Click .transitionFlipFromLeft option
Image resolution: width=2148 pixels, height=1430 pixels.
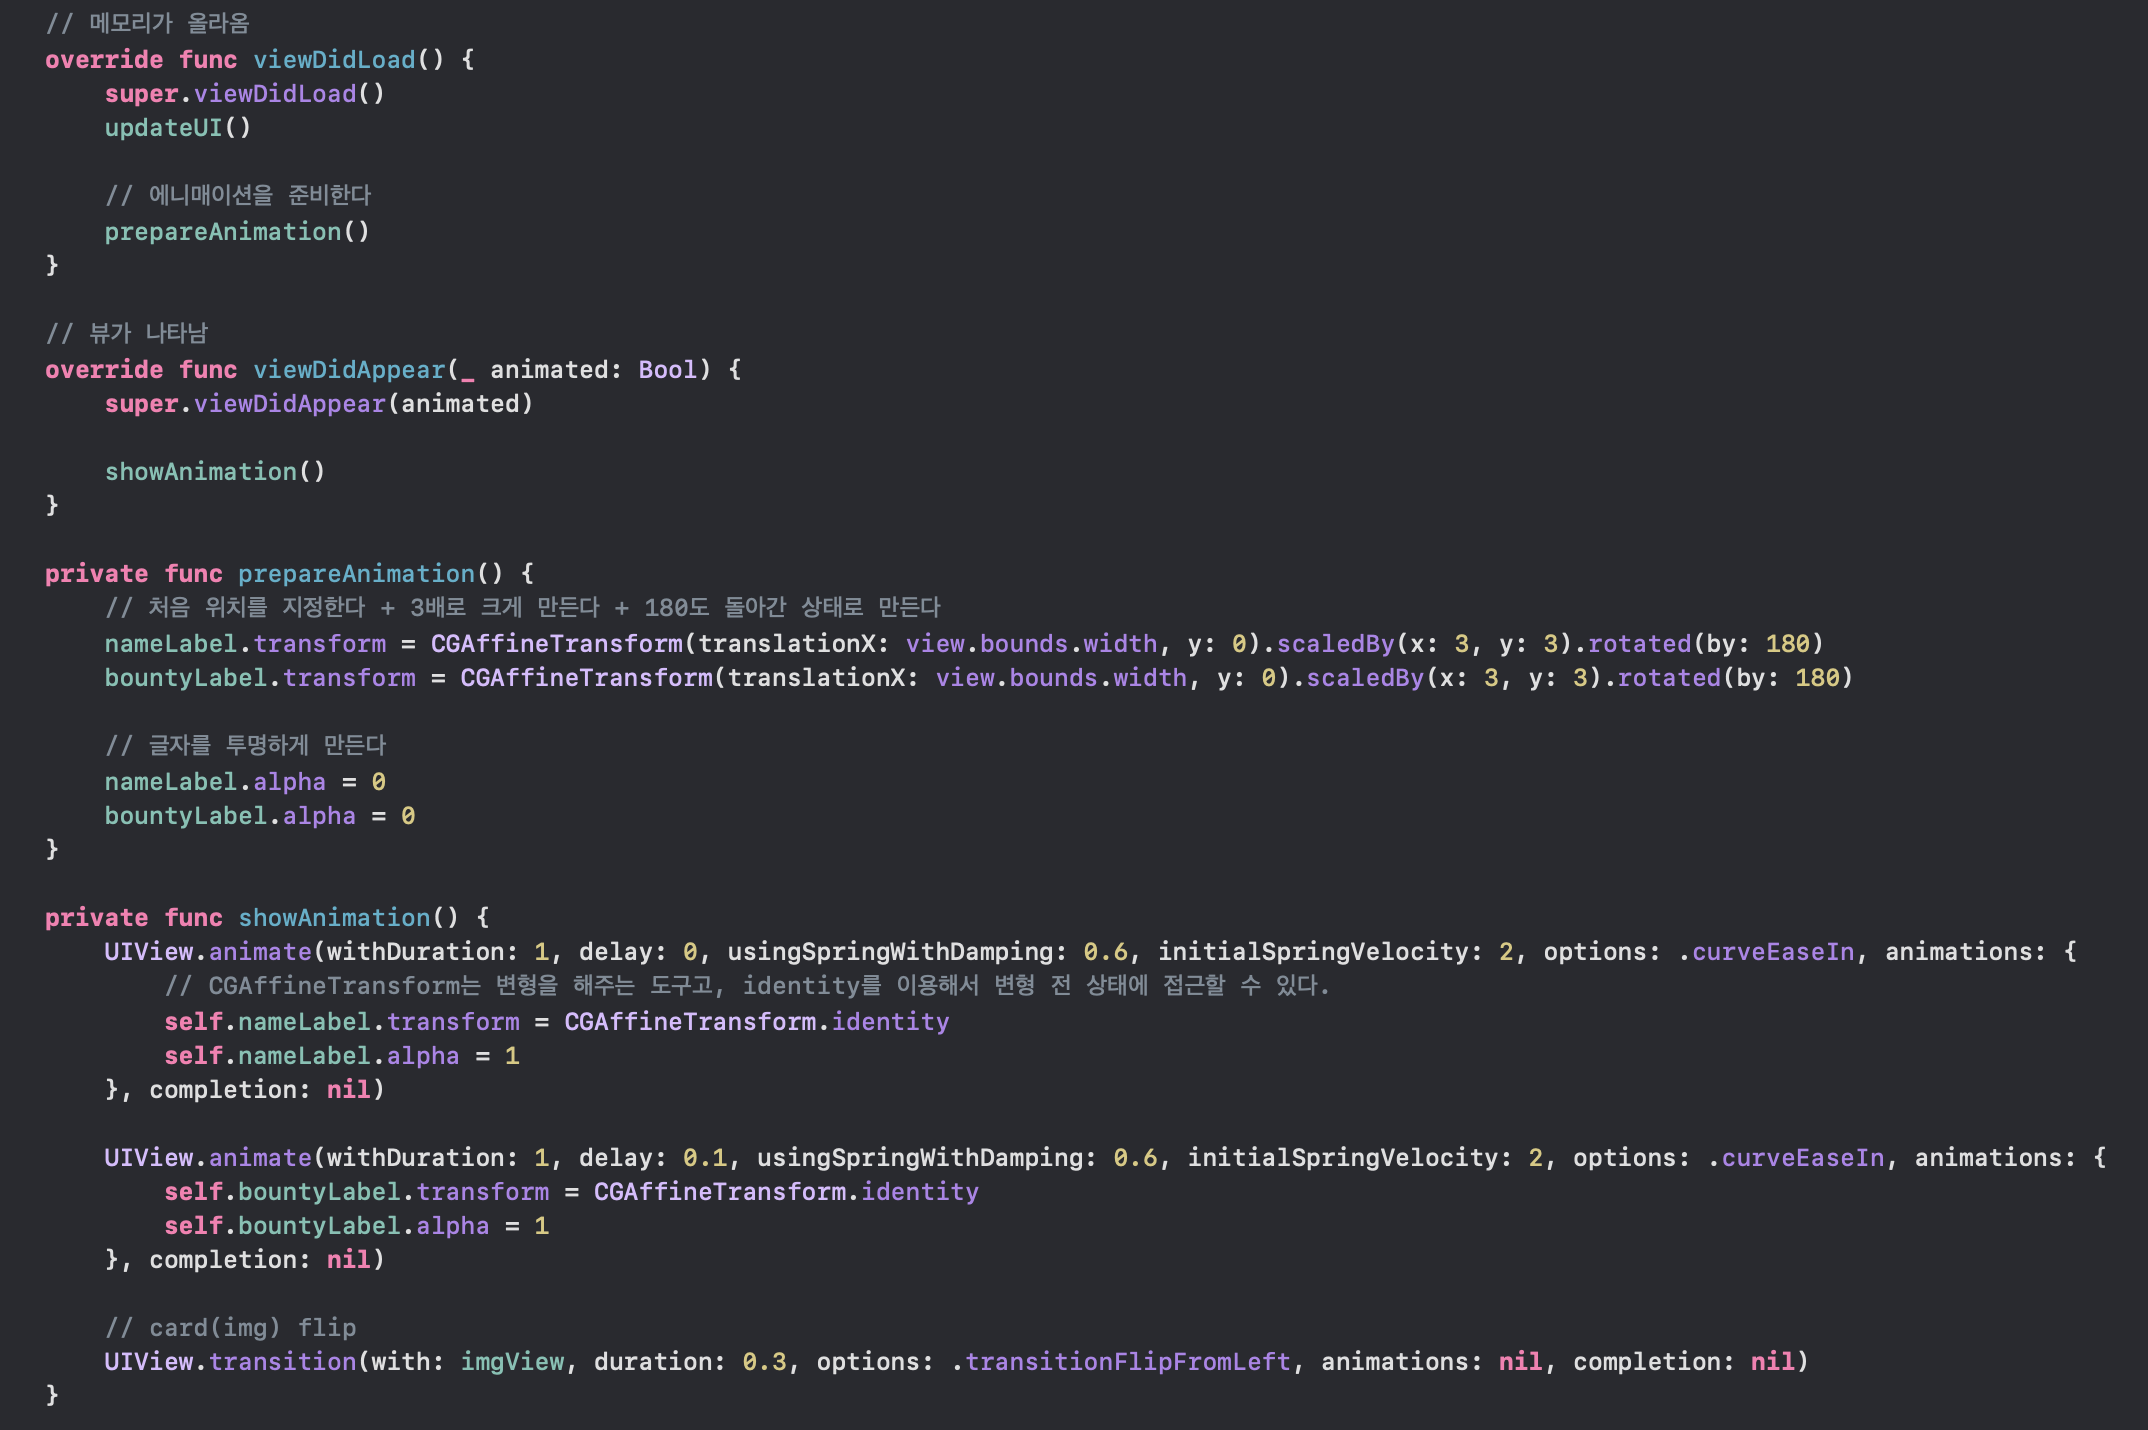coord(1126,1362)
